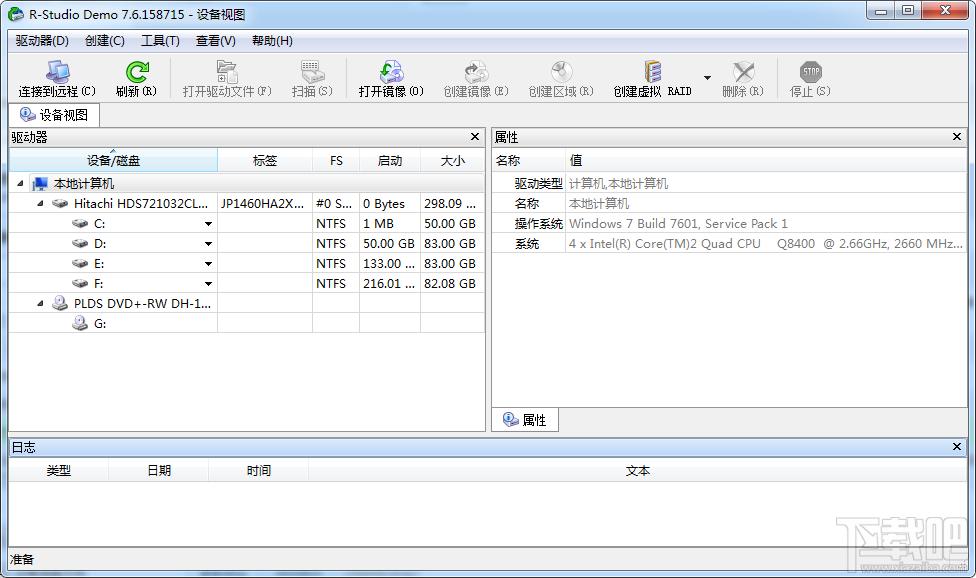
Task: Click the Refresh (刷新) toolbar icon
Action: (x=136, y=72)
